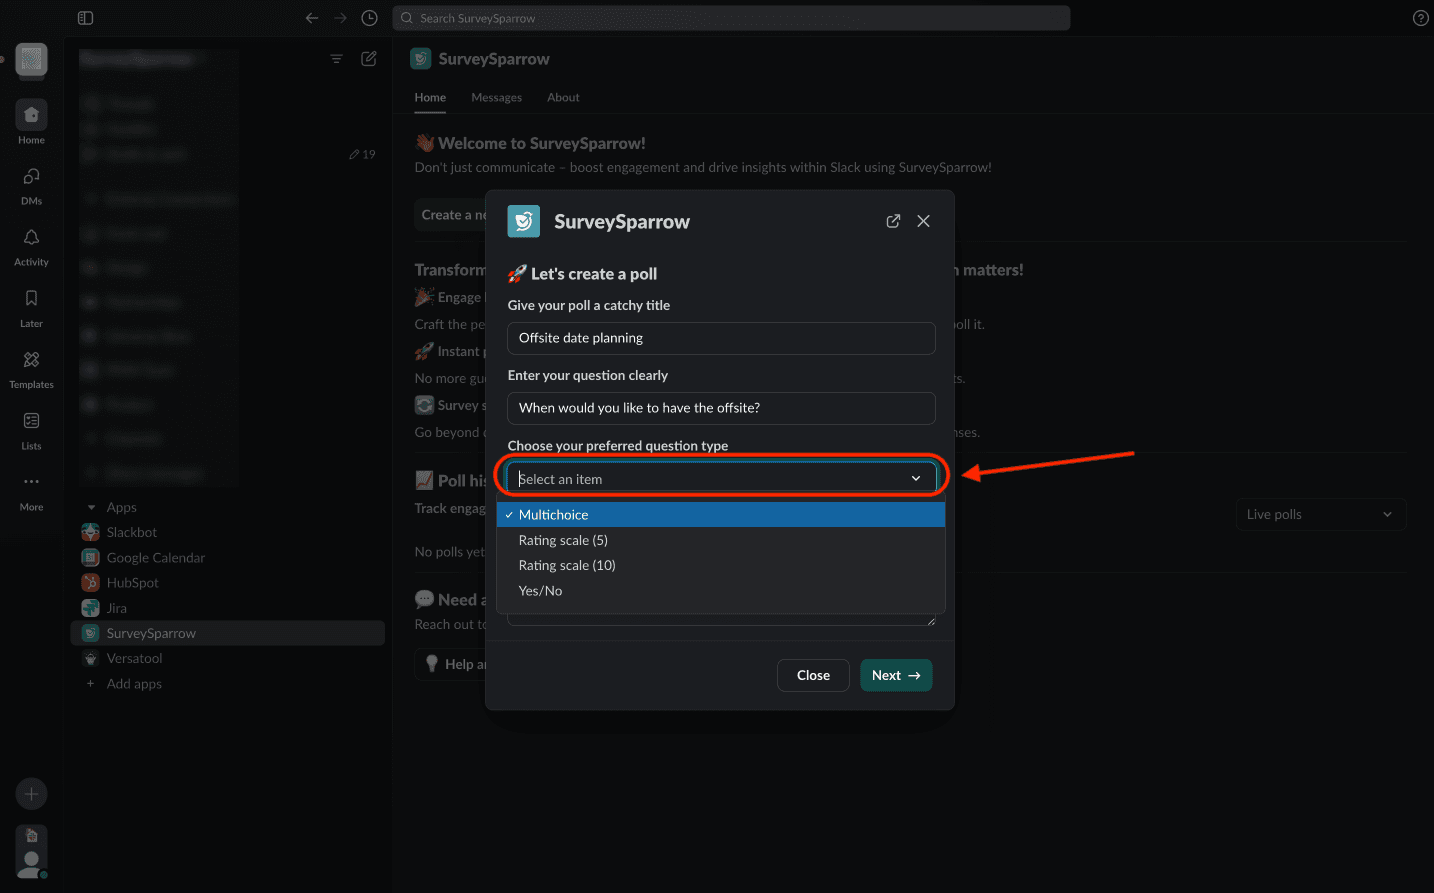Click the Help question mark icon

coord(1420,18)
